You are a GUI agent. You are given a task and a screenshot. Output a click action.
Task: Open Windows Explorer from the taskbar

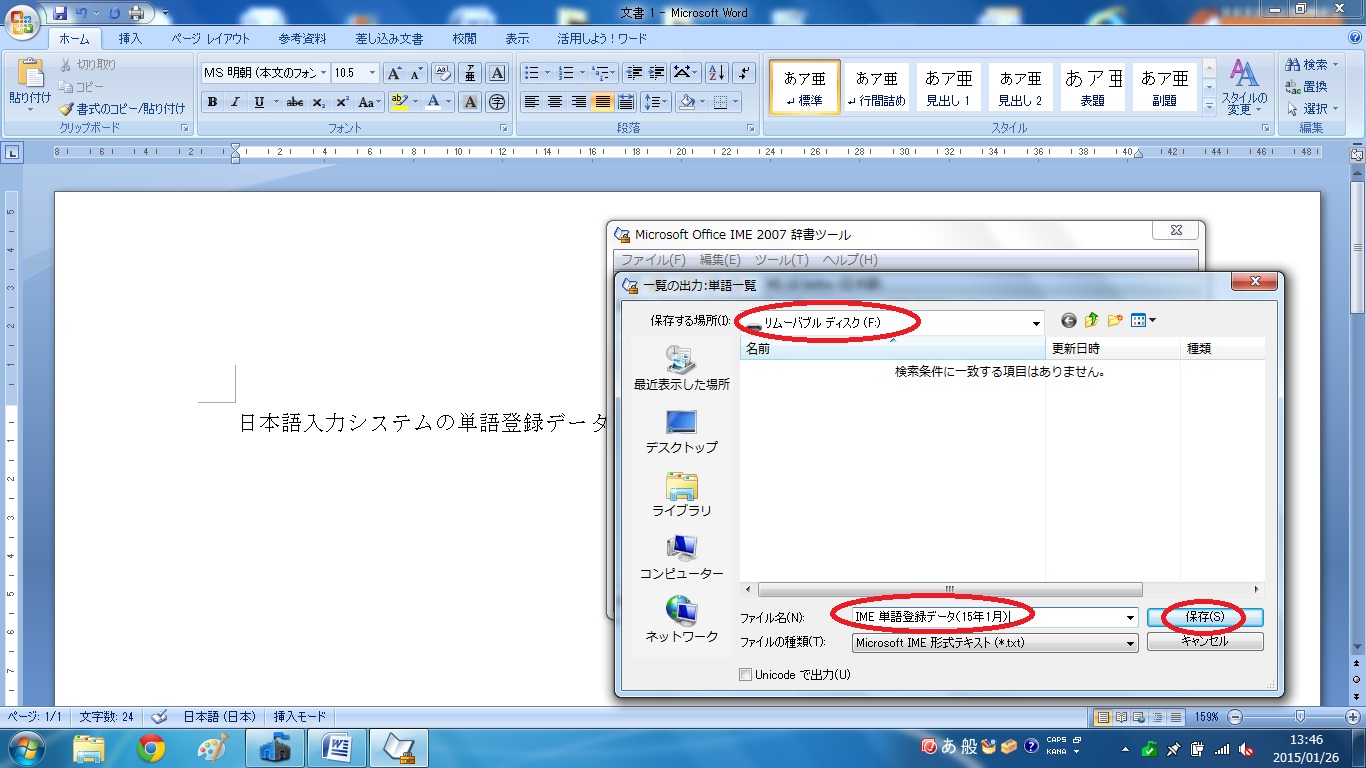click(x=89, y=748)
